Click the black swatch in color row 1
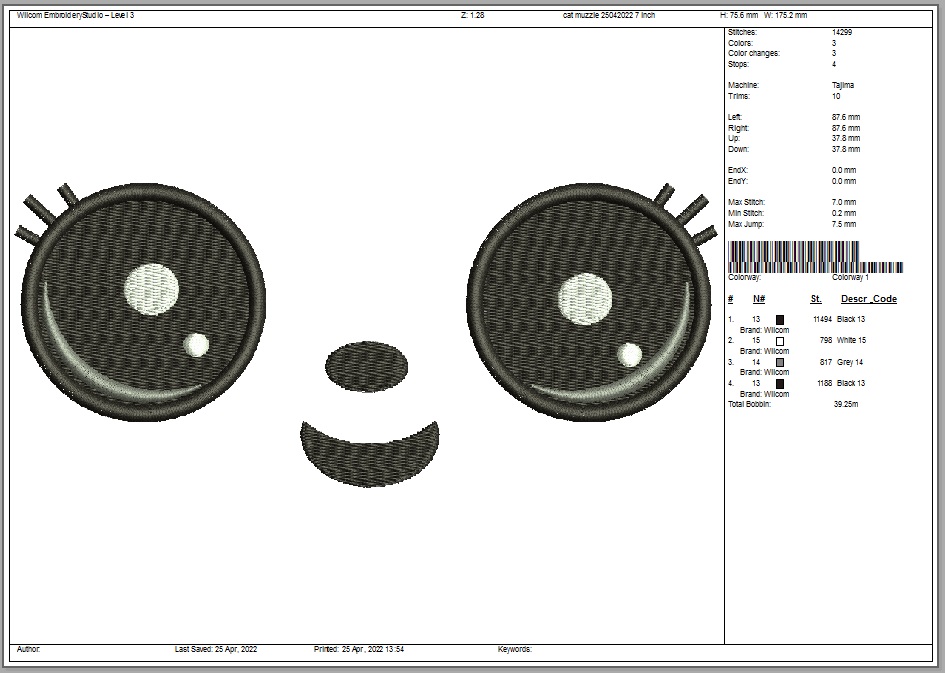The height and width of the screenshot is (673, 945). 780,319
